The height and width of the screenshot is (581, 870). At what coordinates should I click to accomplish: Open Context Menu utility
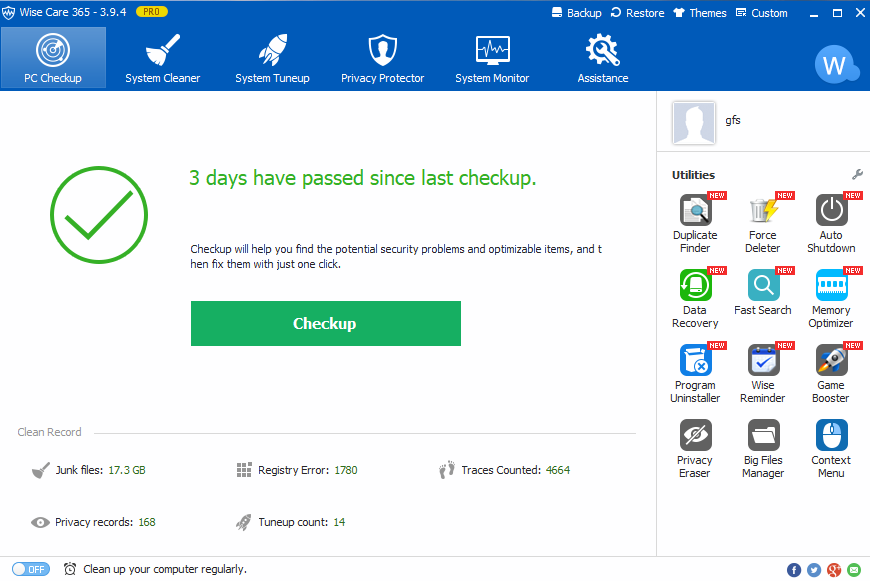point(831,448)
